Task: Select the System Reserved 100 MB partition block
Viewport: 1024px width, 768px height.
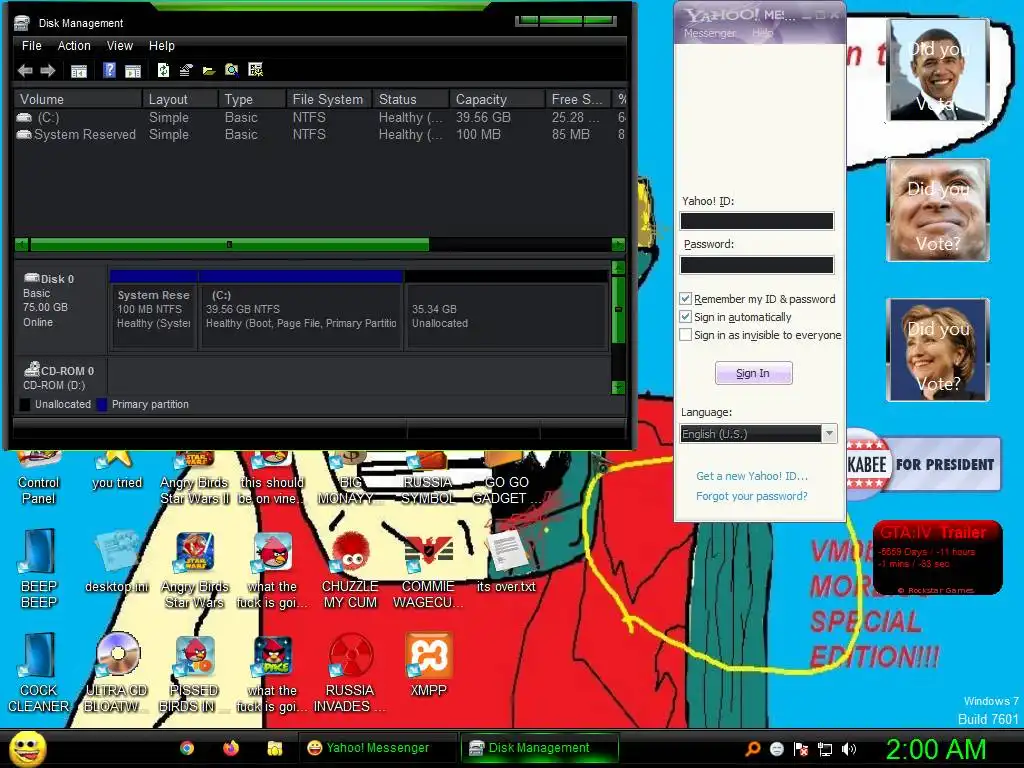Action: 154,310
